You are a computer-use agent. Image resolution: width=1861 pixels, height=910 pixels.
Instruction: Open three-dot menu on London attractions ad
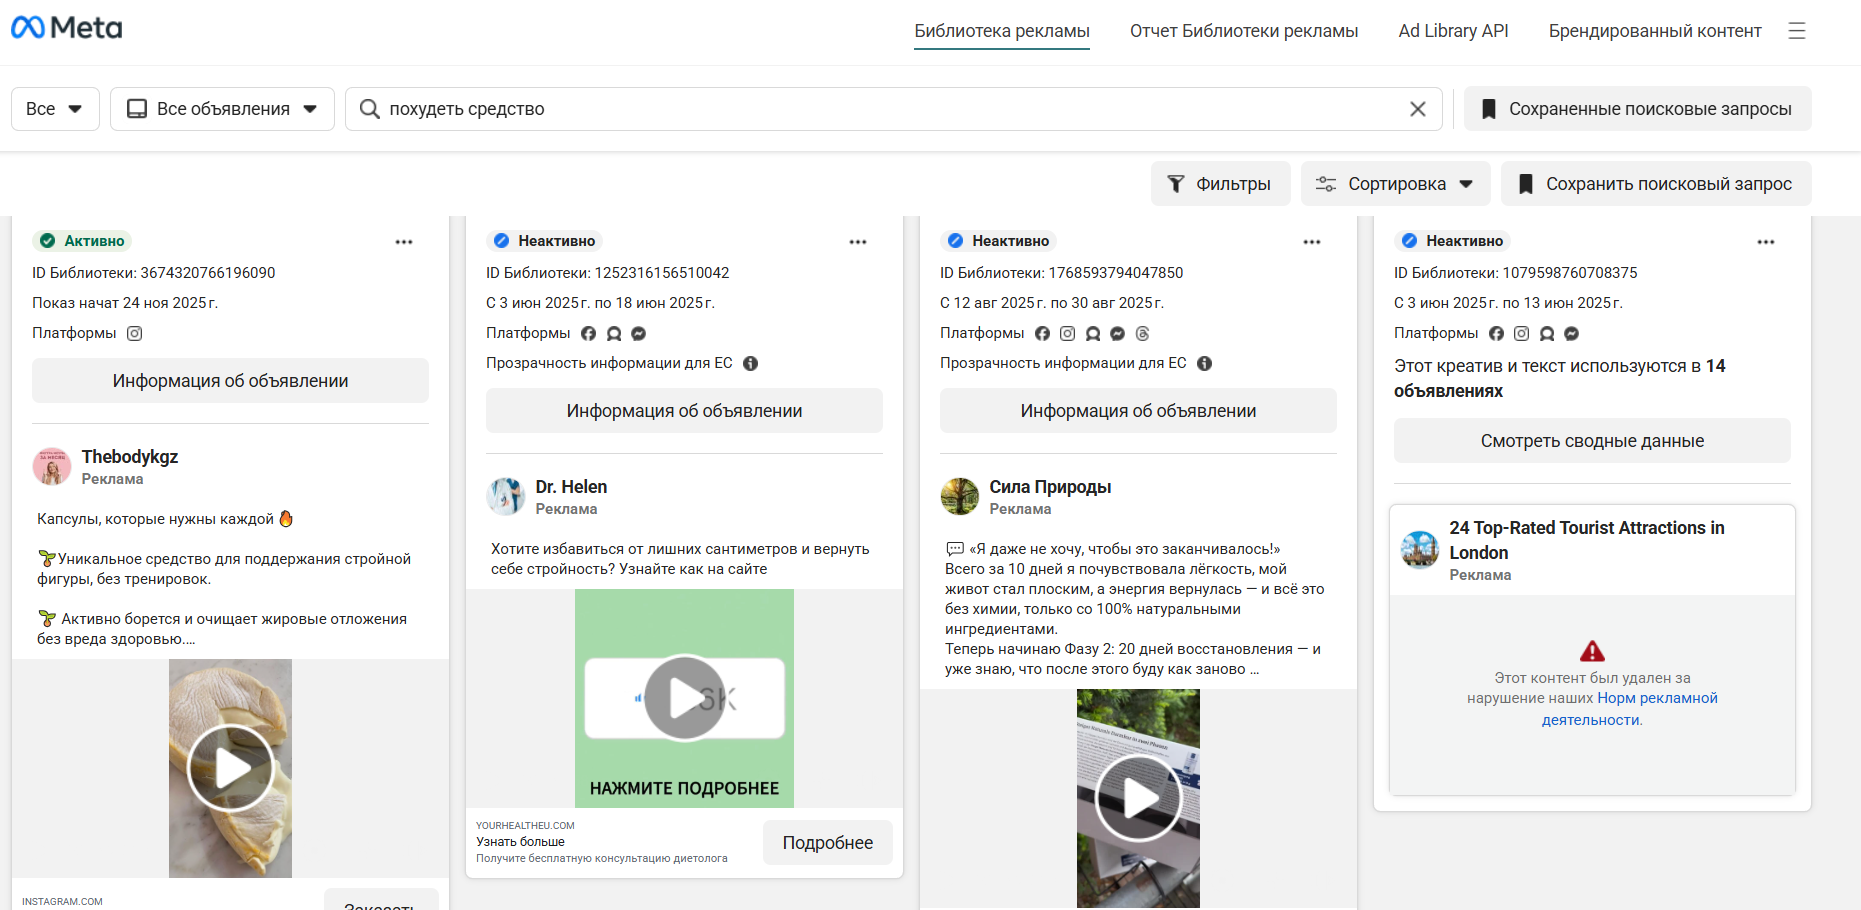pyautogui.click(x=1765, y=242)
